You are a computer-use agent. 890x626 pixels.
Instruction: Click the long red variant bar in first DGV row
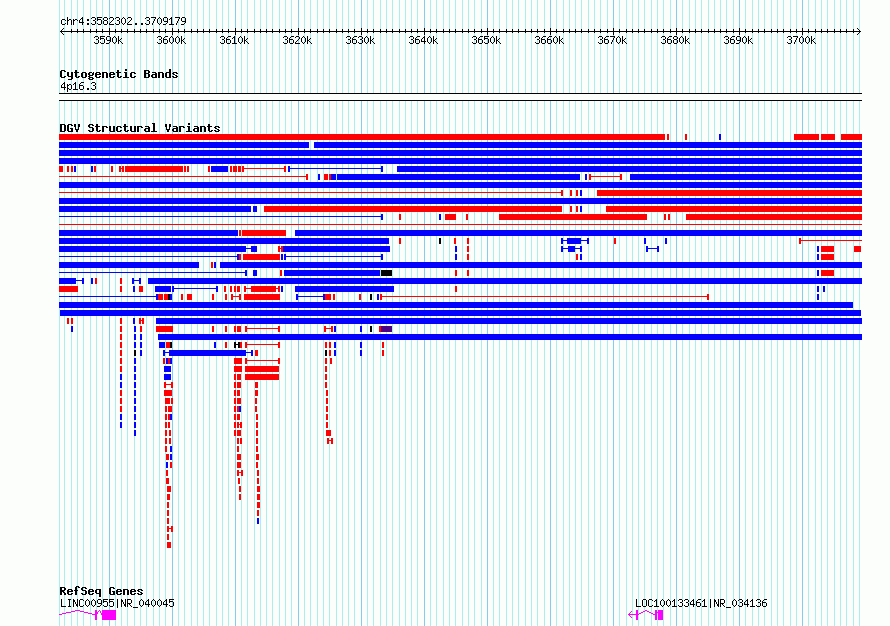point(362,137)
